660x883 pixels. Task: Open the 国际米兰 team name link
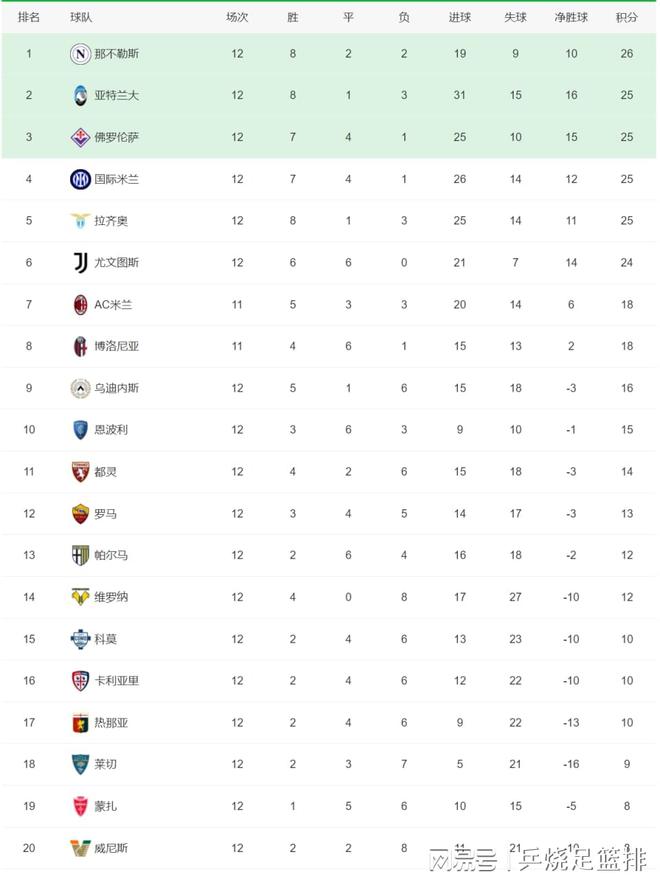point(116,179)
